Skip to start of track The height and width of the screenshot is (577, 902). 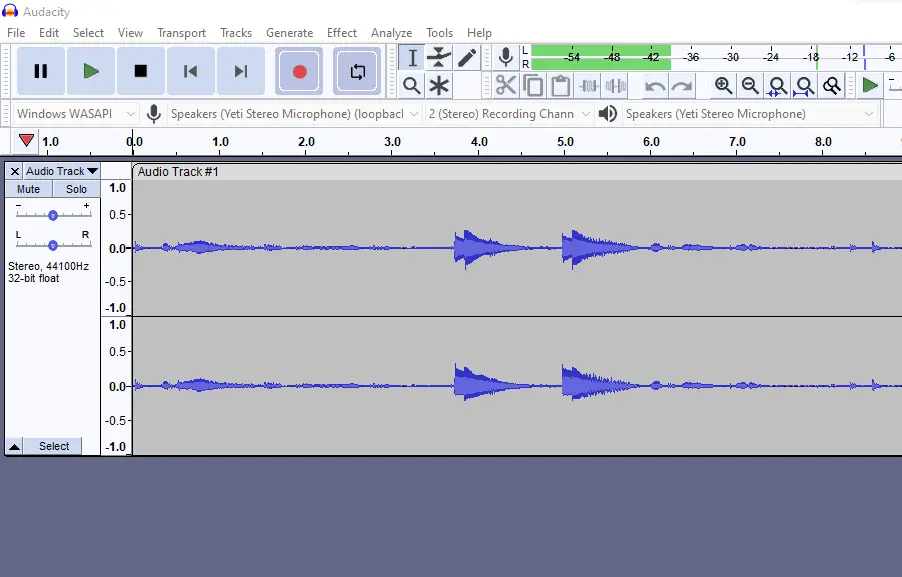click(190, 71)
